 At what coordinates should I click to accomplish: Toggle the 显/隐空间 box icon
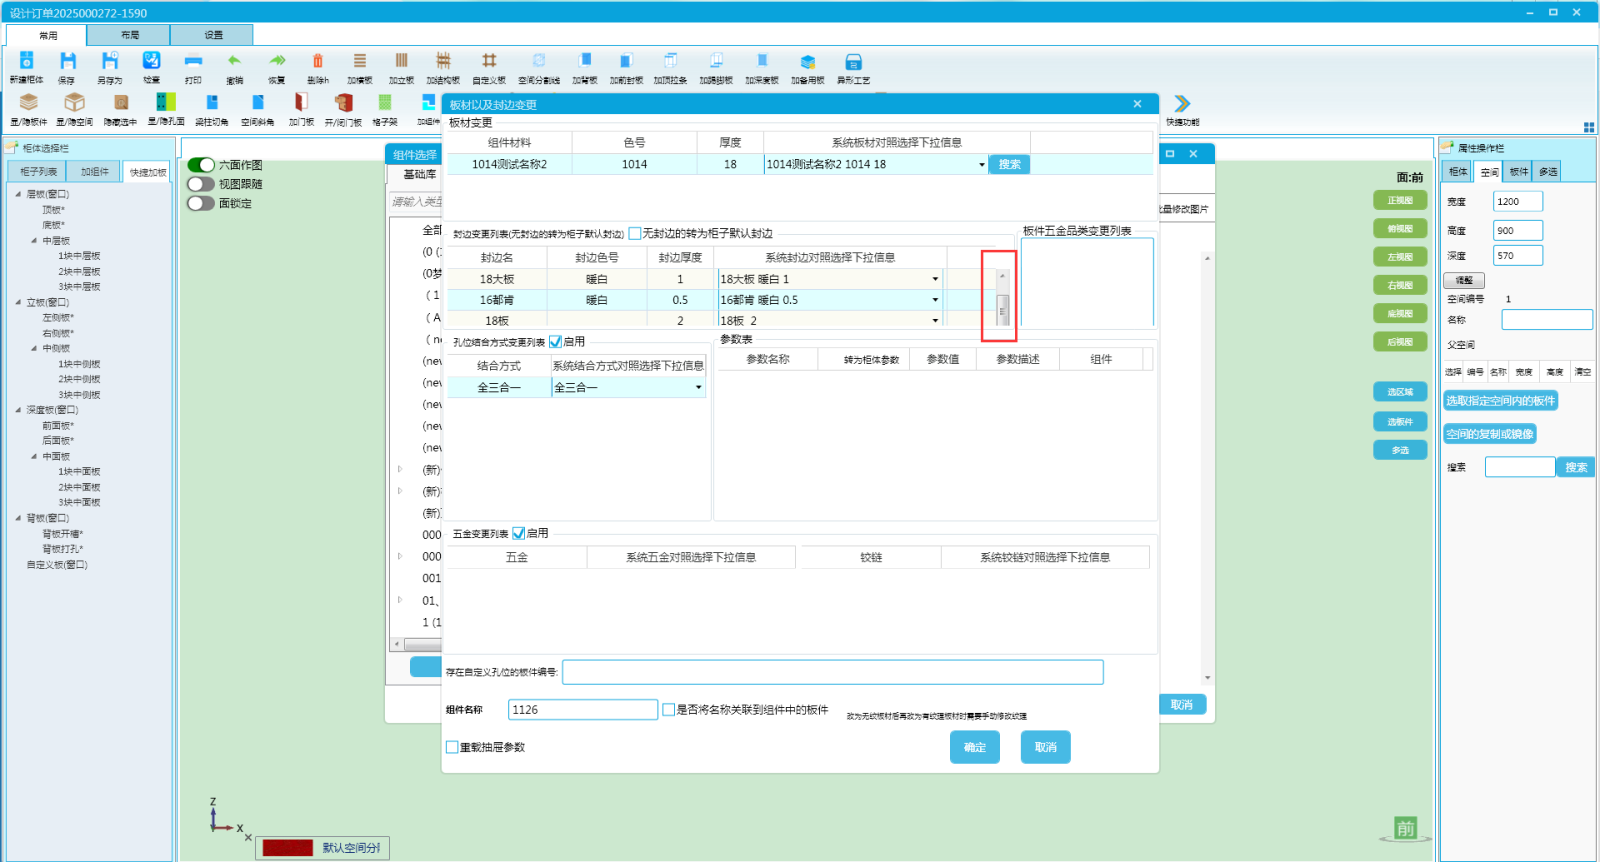click(x=74, y=103)
